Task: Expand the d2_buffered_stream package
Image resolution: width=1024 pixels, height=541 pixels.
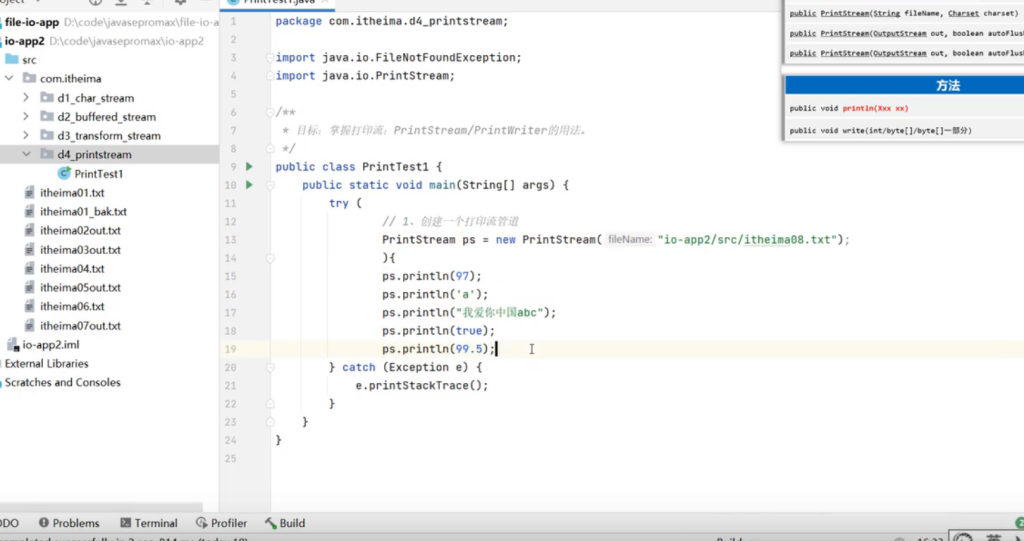Action: click(x=26, y=117)
